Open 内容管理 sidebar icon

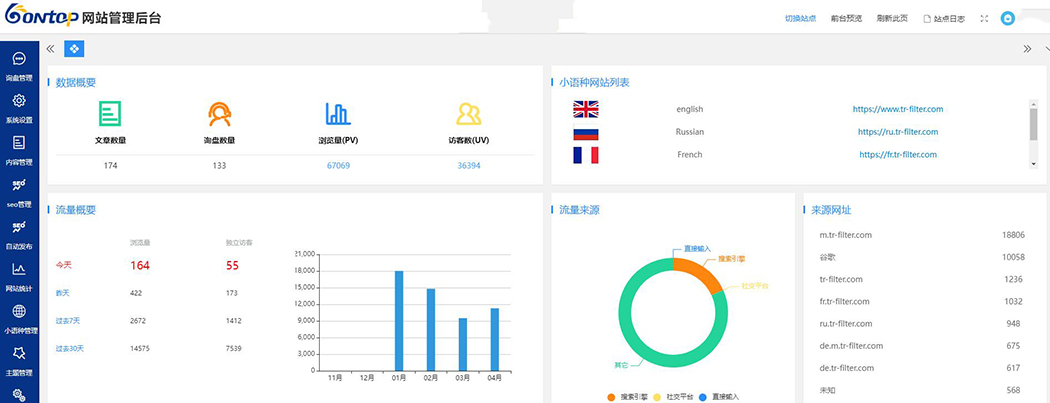pos(19,149)
